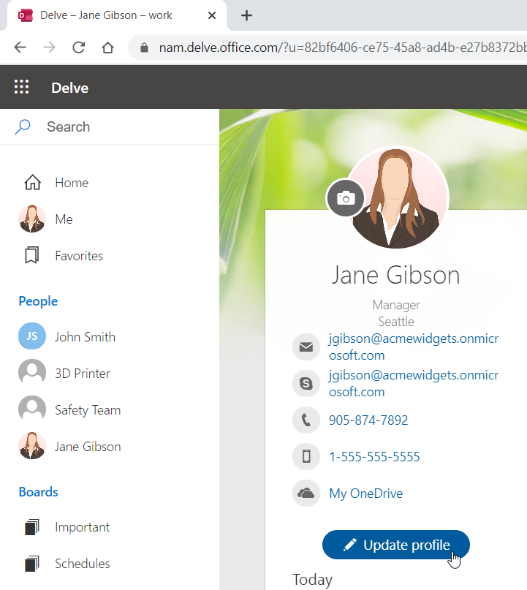Viewport: 527px width, 590px height.
Task: Click the Skype icon
Action: pos(306,383)
